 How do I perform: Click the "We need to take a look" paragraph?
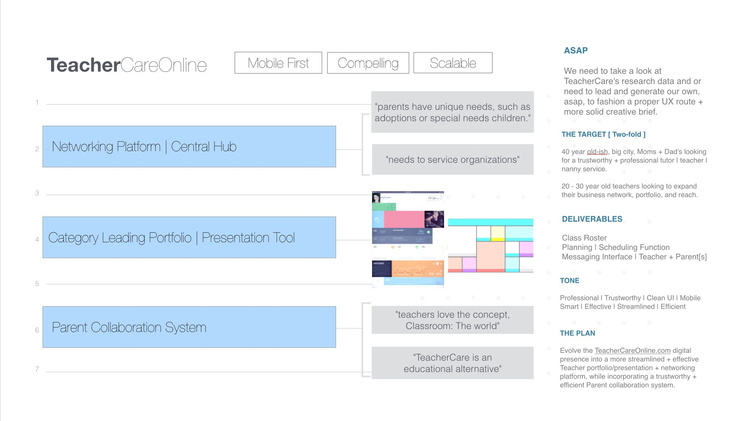[633, 91]
